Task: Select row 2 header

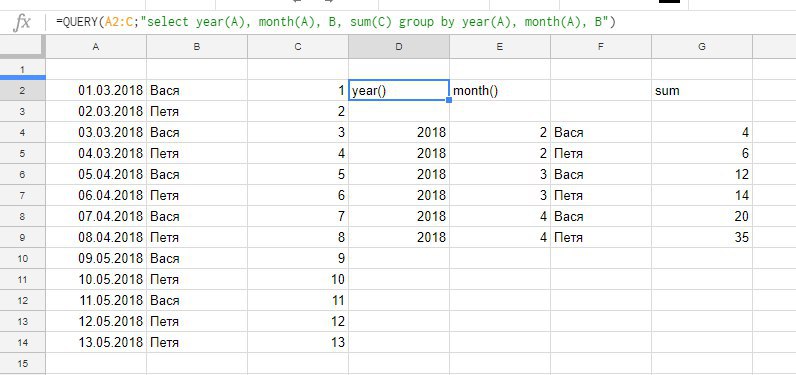Action: (x=22, y=90)
